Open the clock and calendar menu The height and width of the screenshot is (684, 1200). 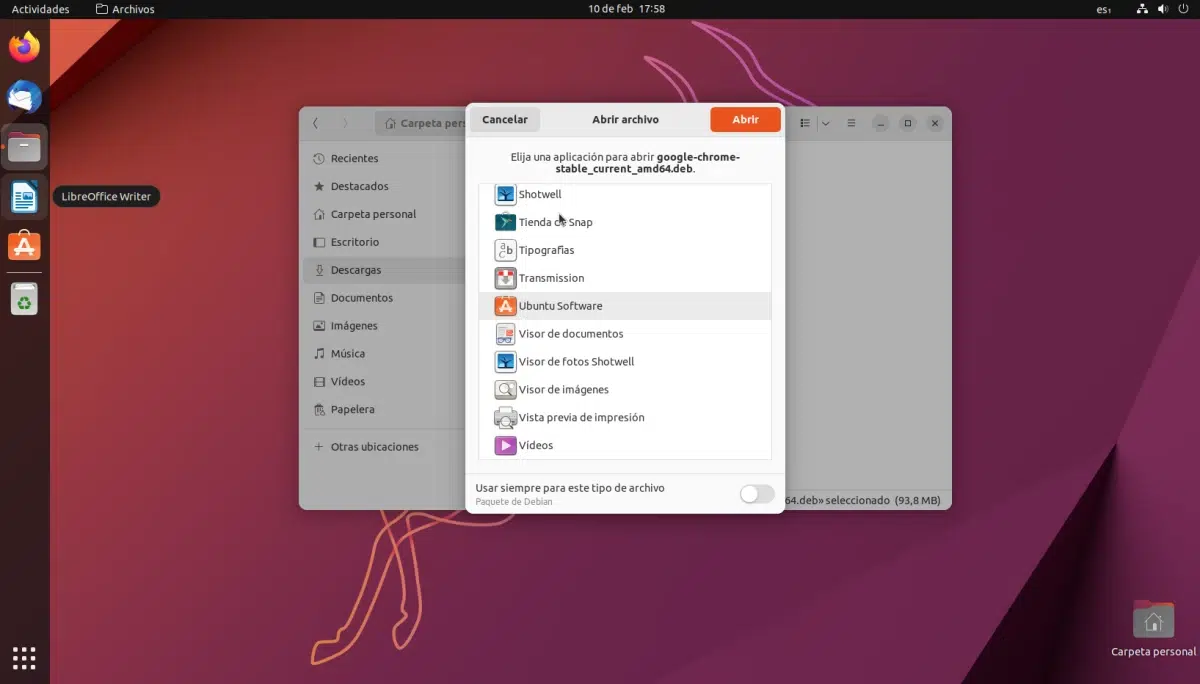point(627,9)
